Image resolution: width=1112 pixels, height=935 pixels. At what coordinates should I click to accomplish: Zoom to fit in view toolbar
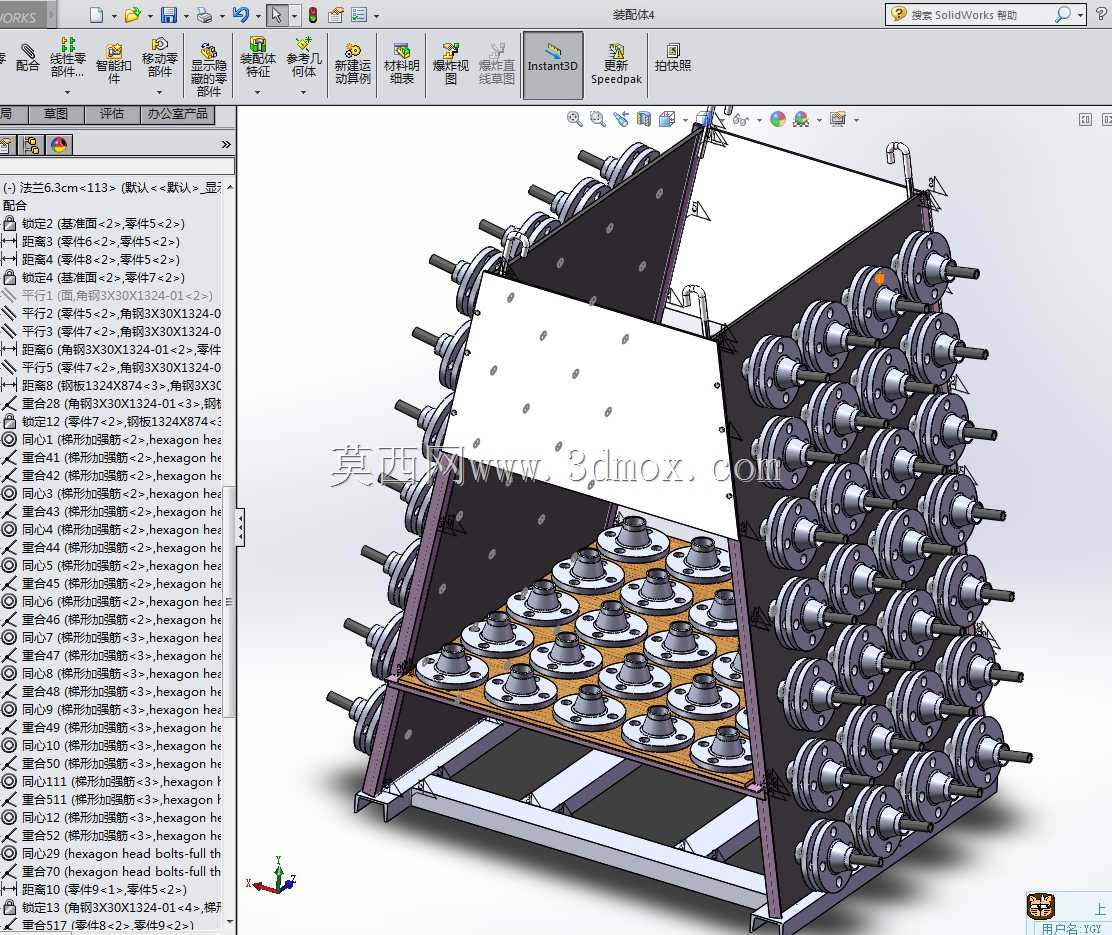574,119
